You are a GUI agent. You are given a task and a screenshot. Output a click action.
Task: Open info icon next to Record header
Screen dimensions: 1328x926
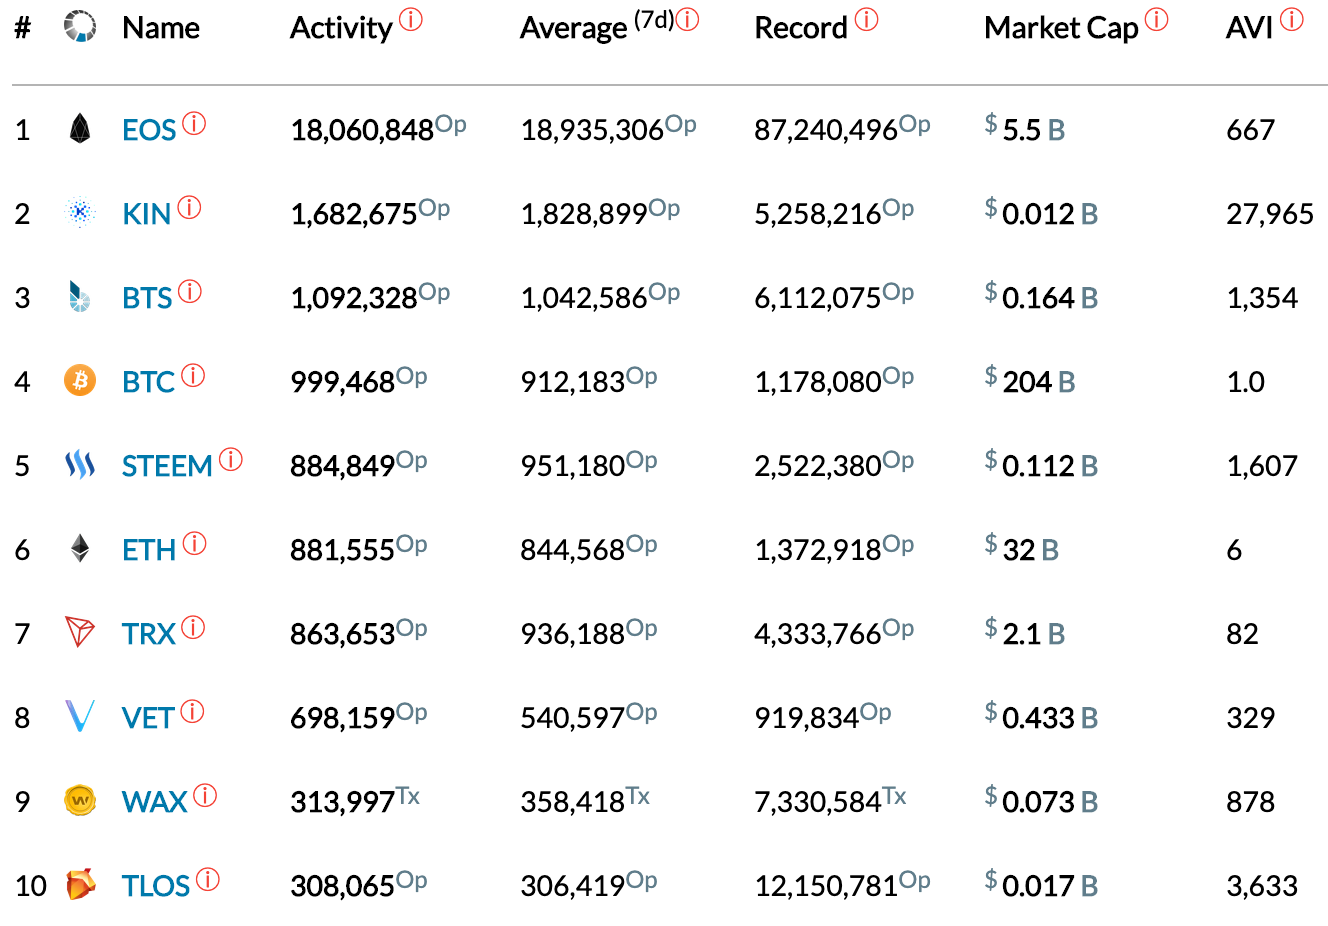tap(867, 19)
